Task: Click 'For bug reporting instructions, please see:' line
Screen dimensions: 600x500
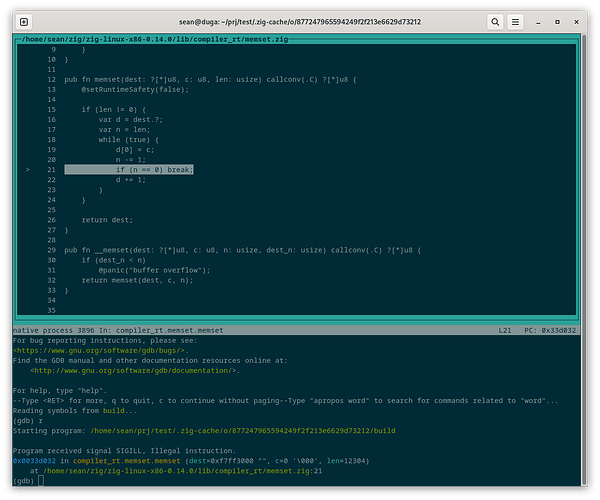Action: click(105, 340)
